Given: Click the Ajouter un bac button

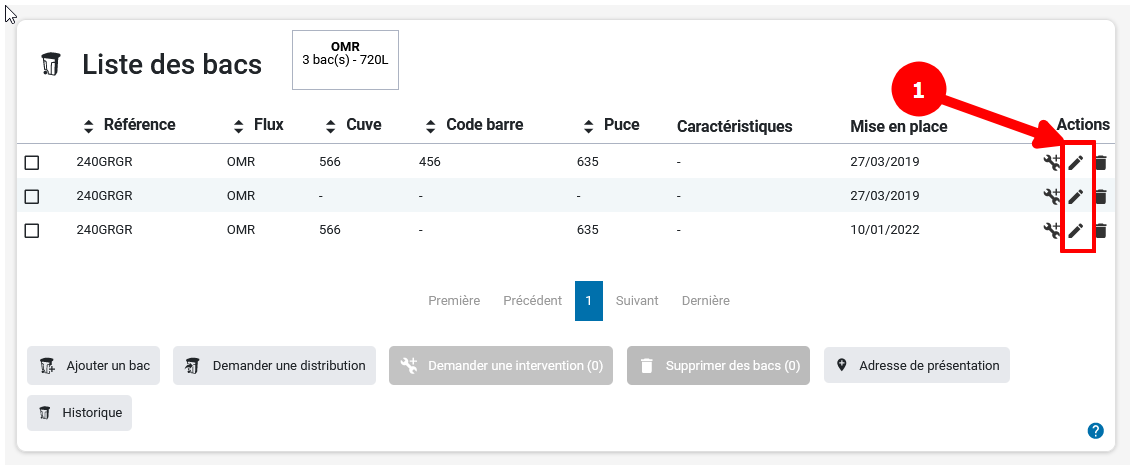Looking at the screenshot, I should (93, 366).
